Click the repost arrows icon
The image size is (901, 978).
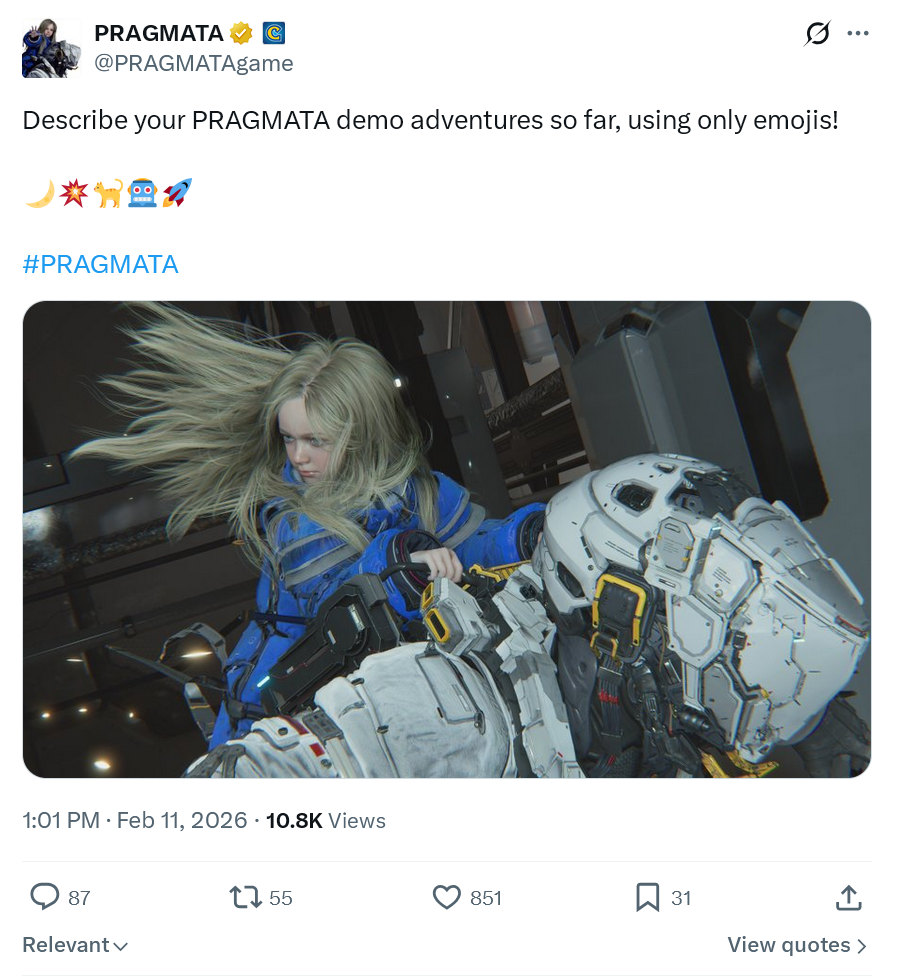click(x=245, y=898)
